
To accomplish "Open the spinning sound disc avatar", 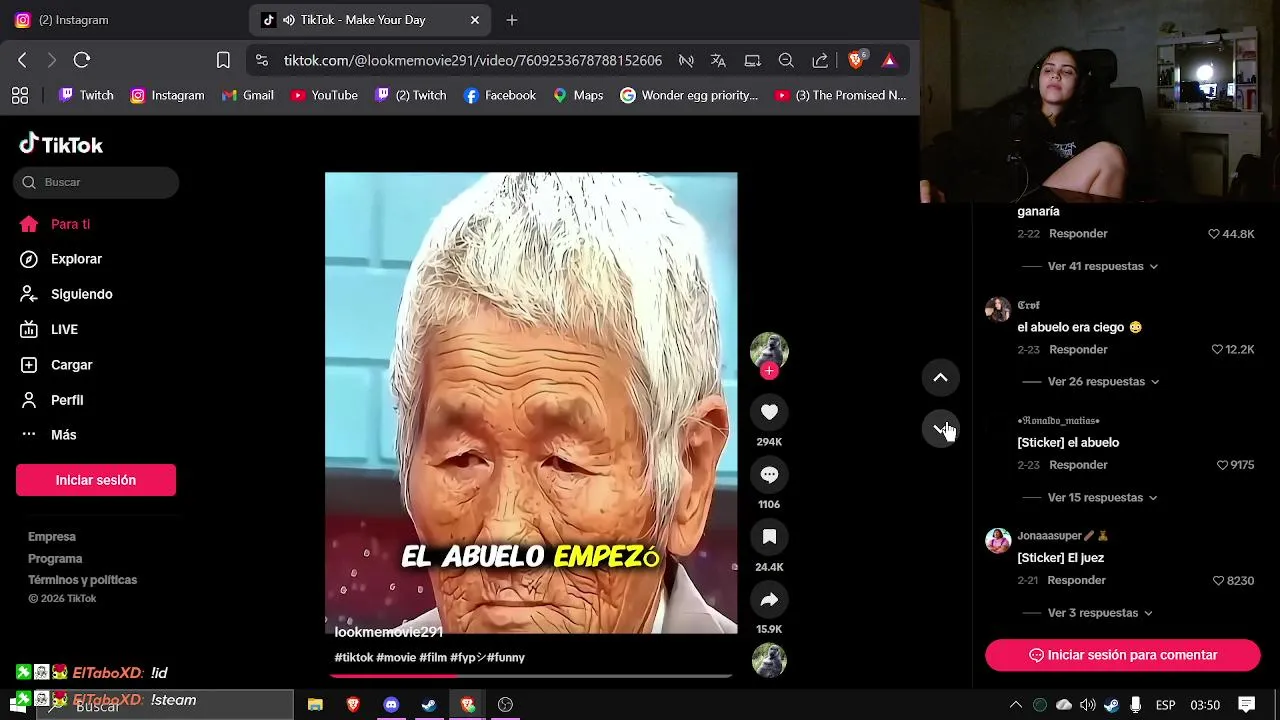I will click(x=769, y=661).
